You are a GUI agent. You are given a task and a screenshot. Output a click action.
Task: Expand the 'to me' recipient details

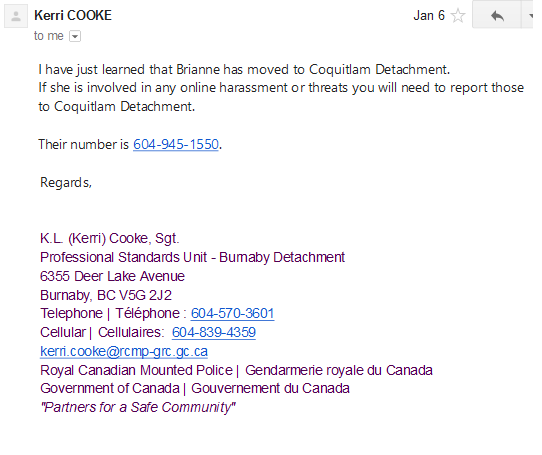(75, 36)
